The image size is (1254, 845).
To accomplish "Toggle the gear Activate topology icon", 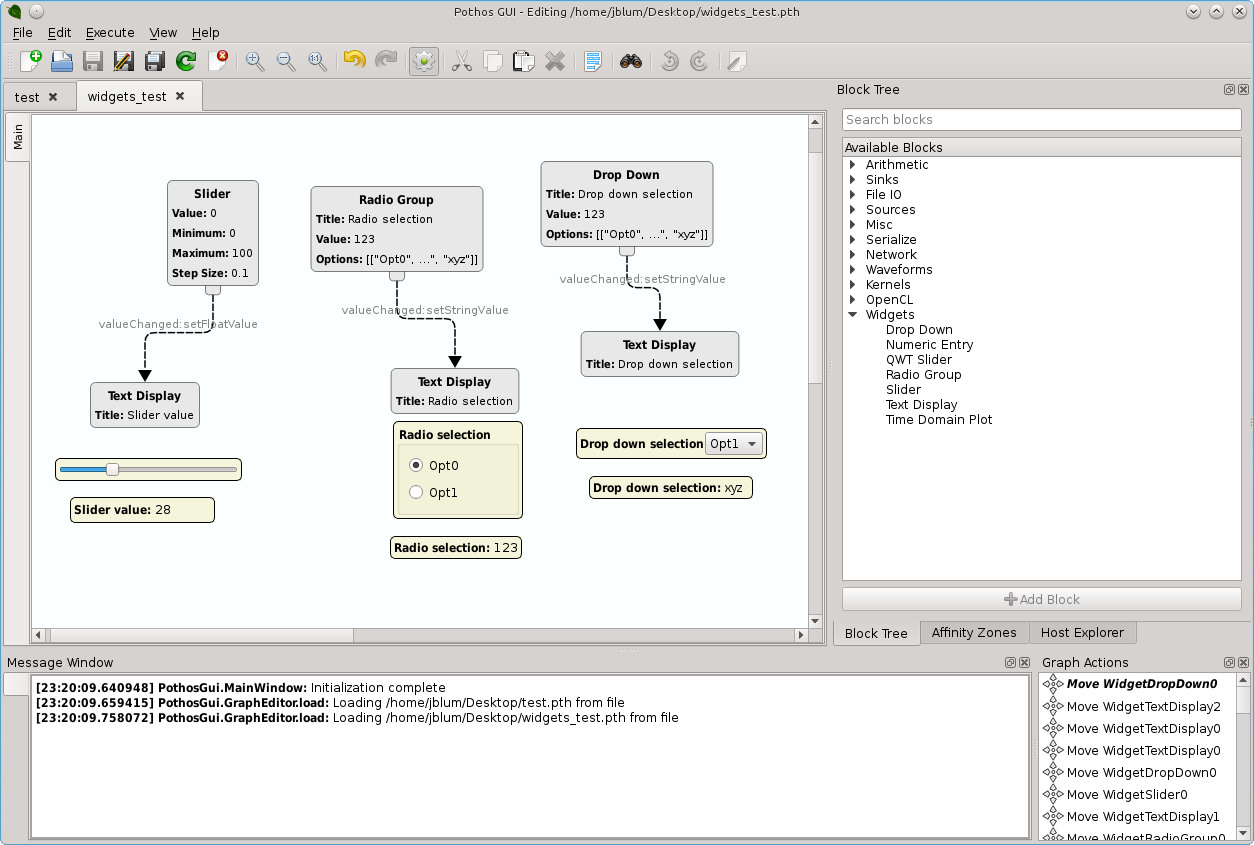I will tap(424, 61).
